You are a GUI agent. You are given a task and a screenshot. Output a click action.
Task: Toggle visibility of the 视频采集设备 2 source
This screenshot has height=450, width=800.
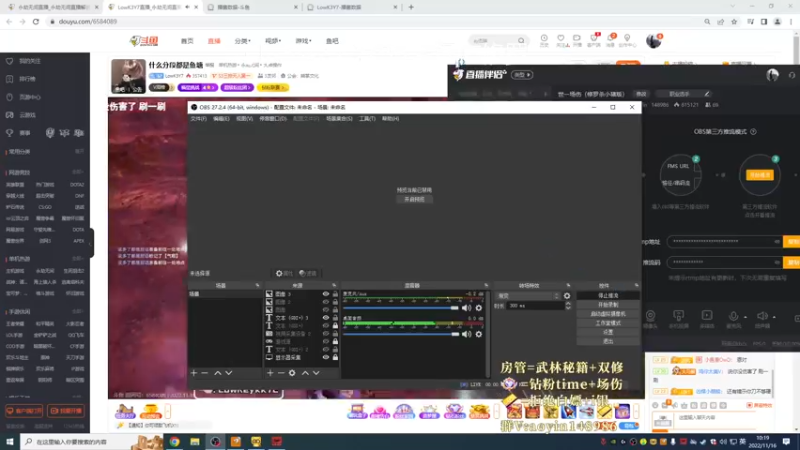(326, 334)
